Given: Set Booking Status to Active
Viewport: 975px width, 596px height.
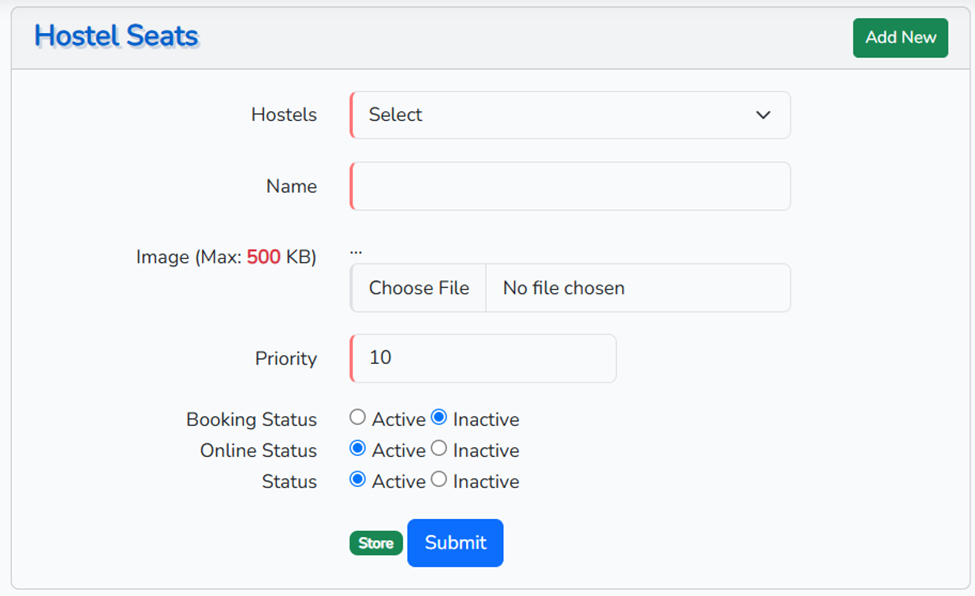Looking at the screenshot, I should pyautogui.click(x=358, y=418).
